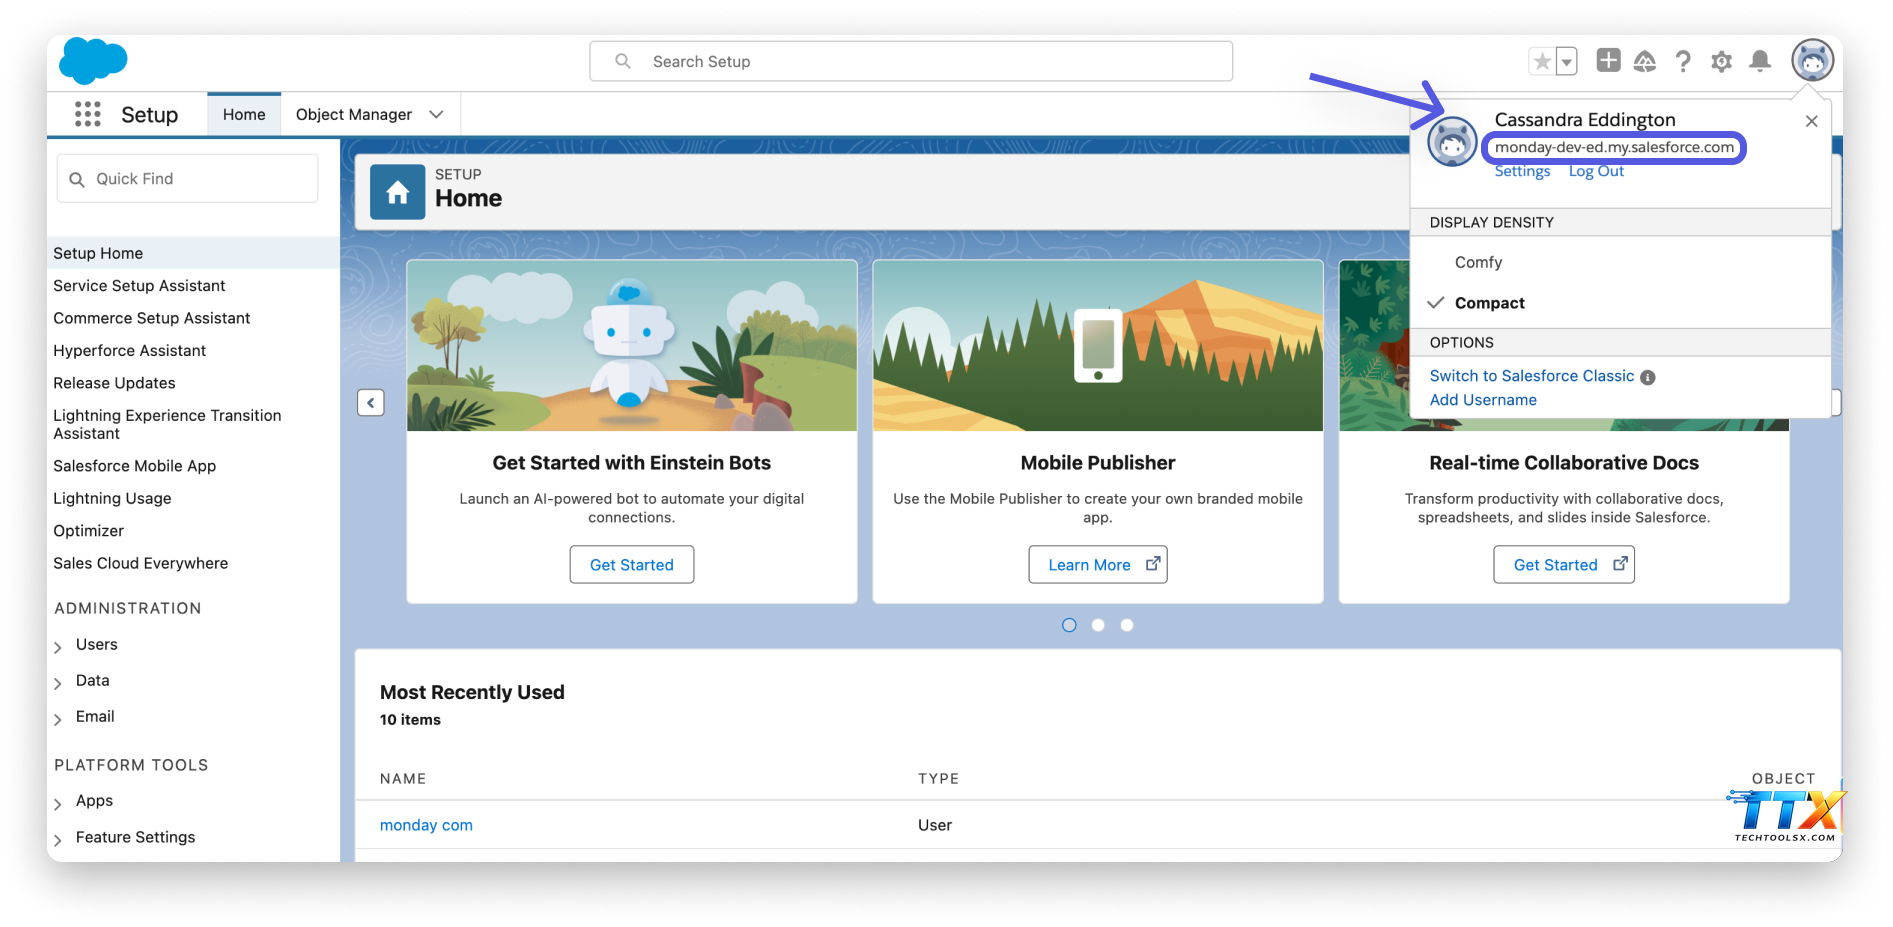The image size is (1893, 927).
Task: Select Setup Home in sidebar
Action: point(193,253)
